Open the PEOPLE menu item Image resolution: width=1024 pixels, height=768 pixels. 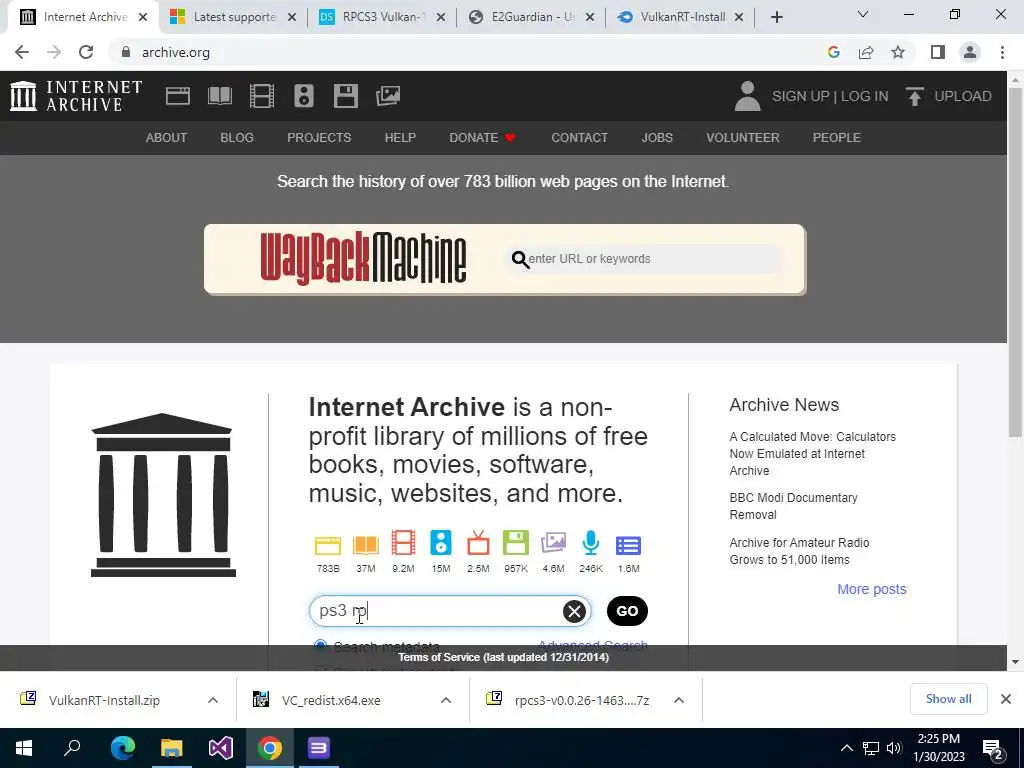click(837, 138)
